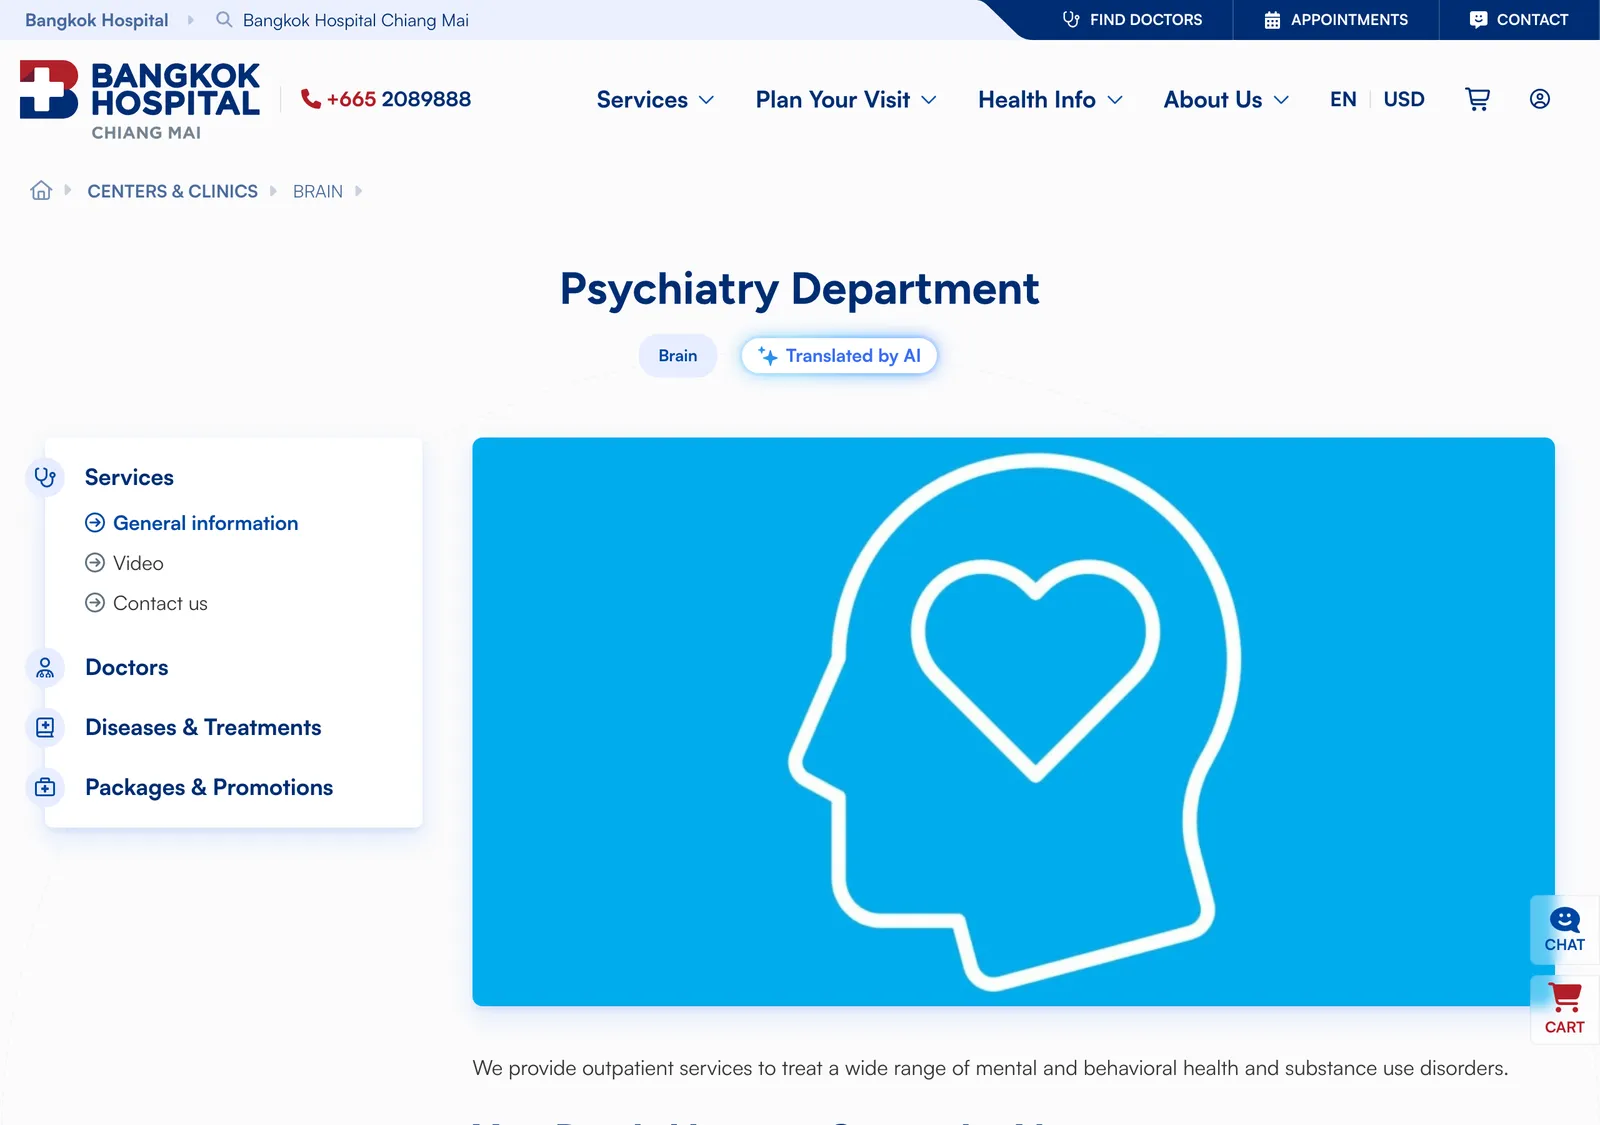Open the floating red Cart widget

pos(1564,1009)
